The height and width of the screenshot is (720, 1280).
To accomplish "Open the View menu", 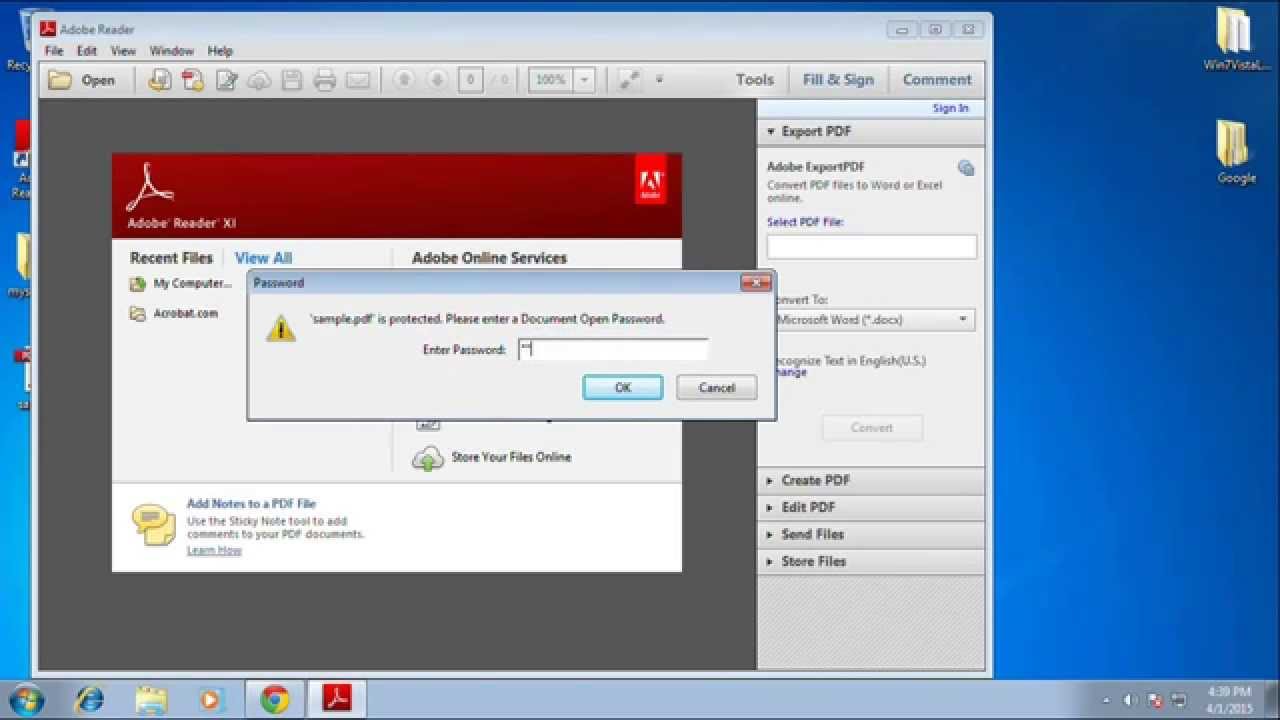I will pos(123,51).
